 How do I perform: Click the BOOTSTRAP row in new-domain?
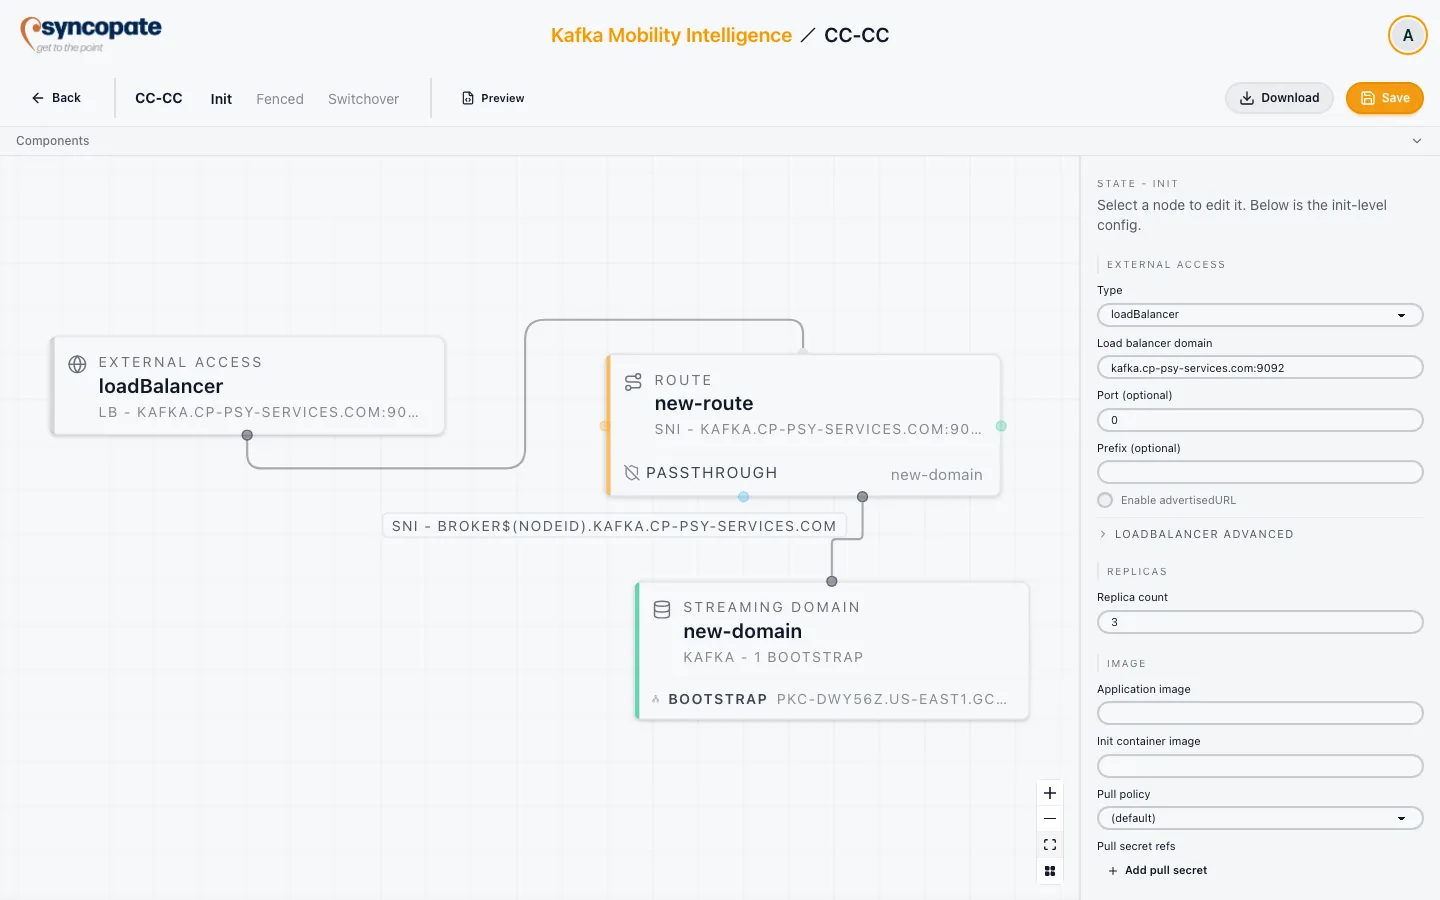point(830,699)
